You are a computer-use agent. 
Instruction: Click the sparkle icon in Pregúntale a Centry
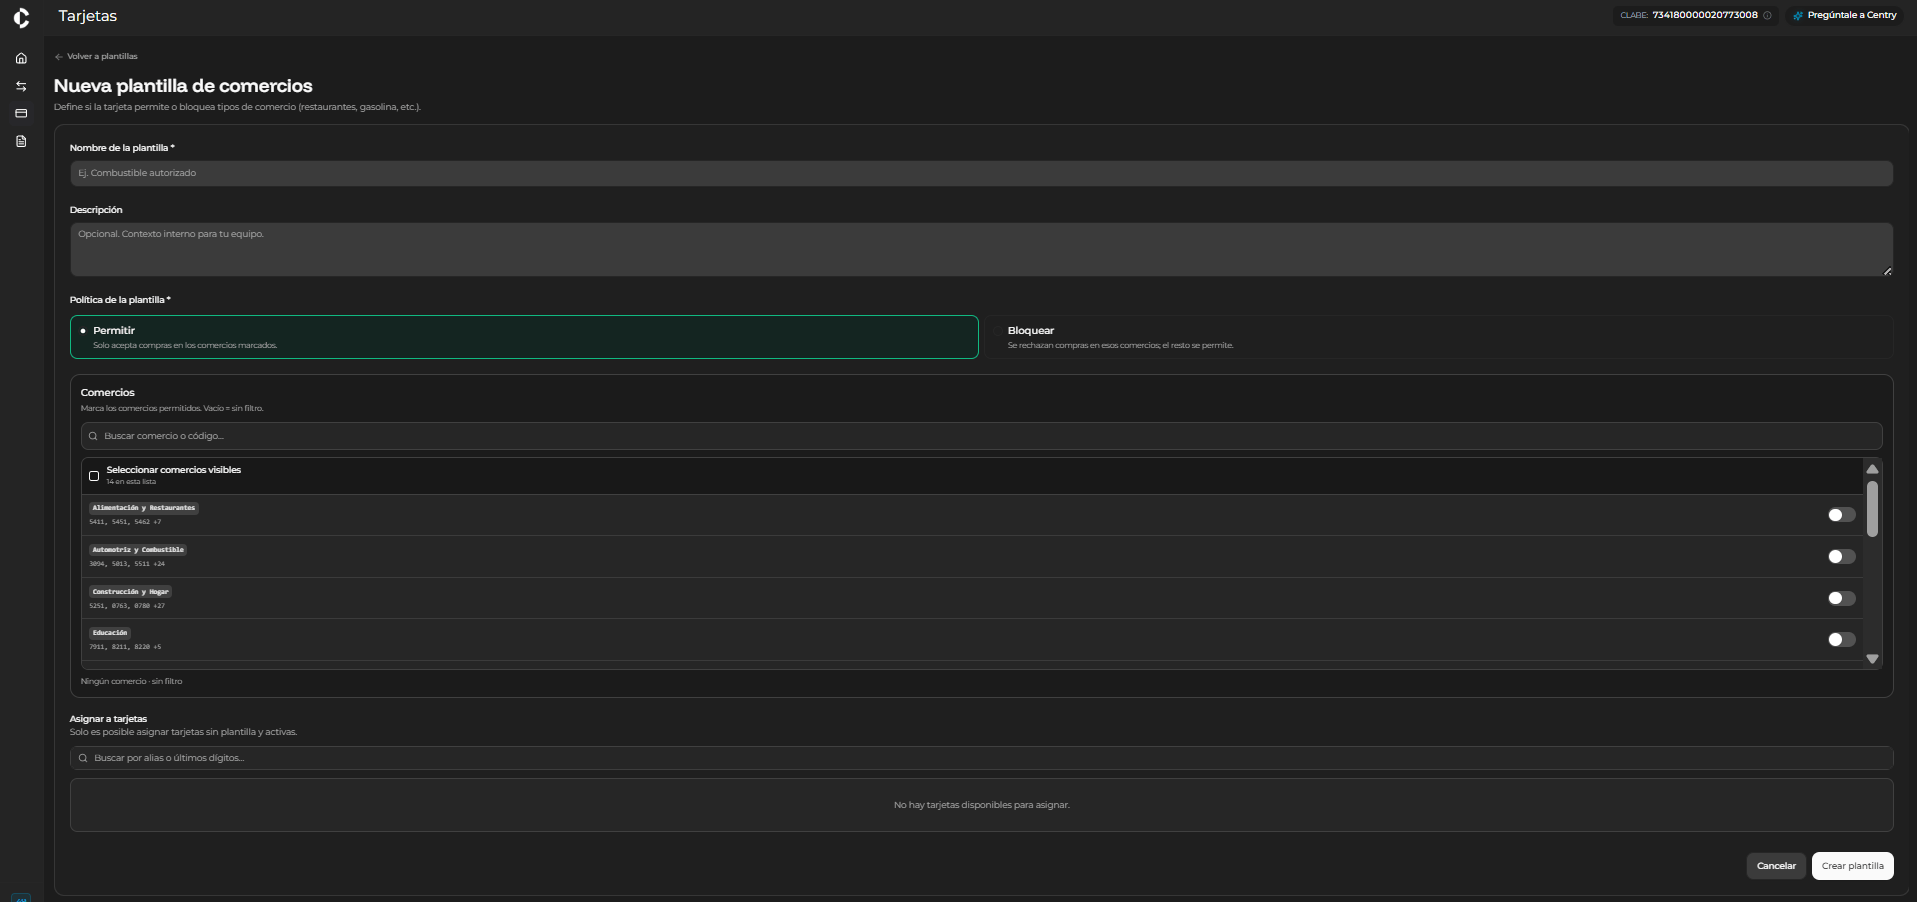pyautogui.click(x=1798, y=15)
